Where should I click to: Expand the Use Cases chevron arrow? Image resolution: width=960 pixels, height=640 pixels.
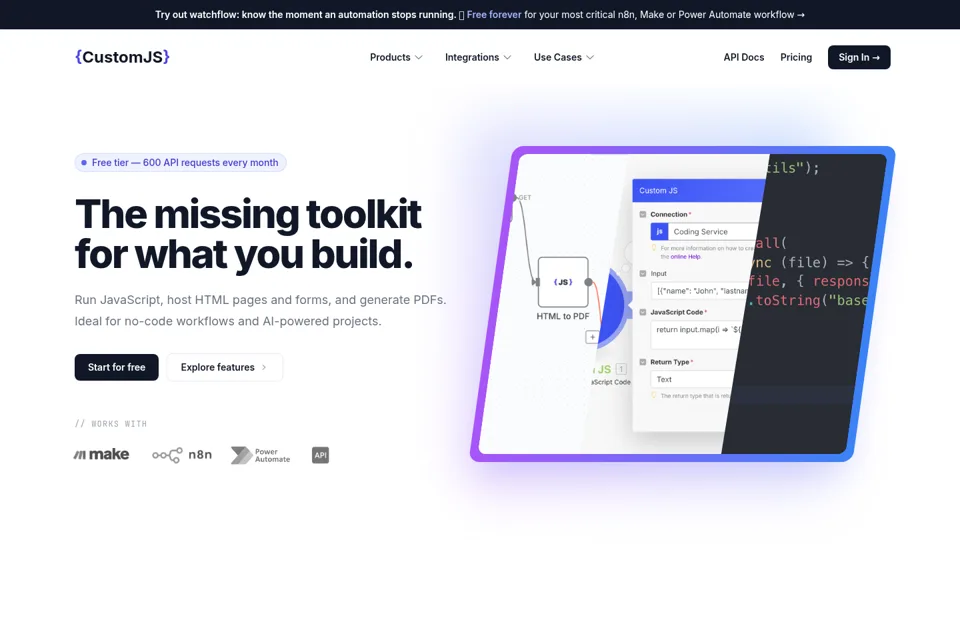tap(590, 58)
